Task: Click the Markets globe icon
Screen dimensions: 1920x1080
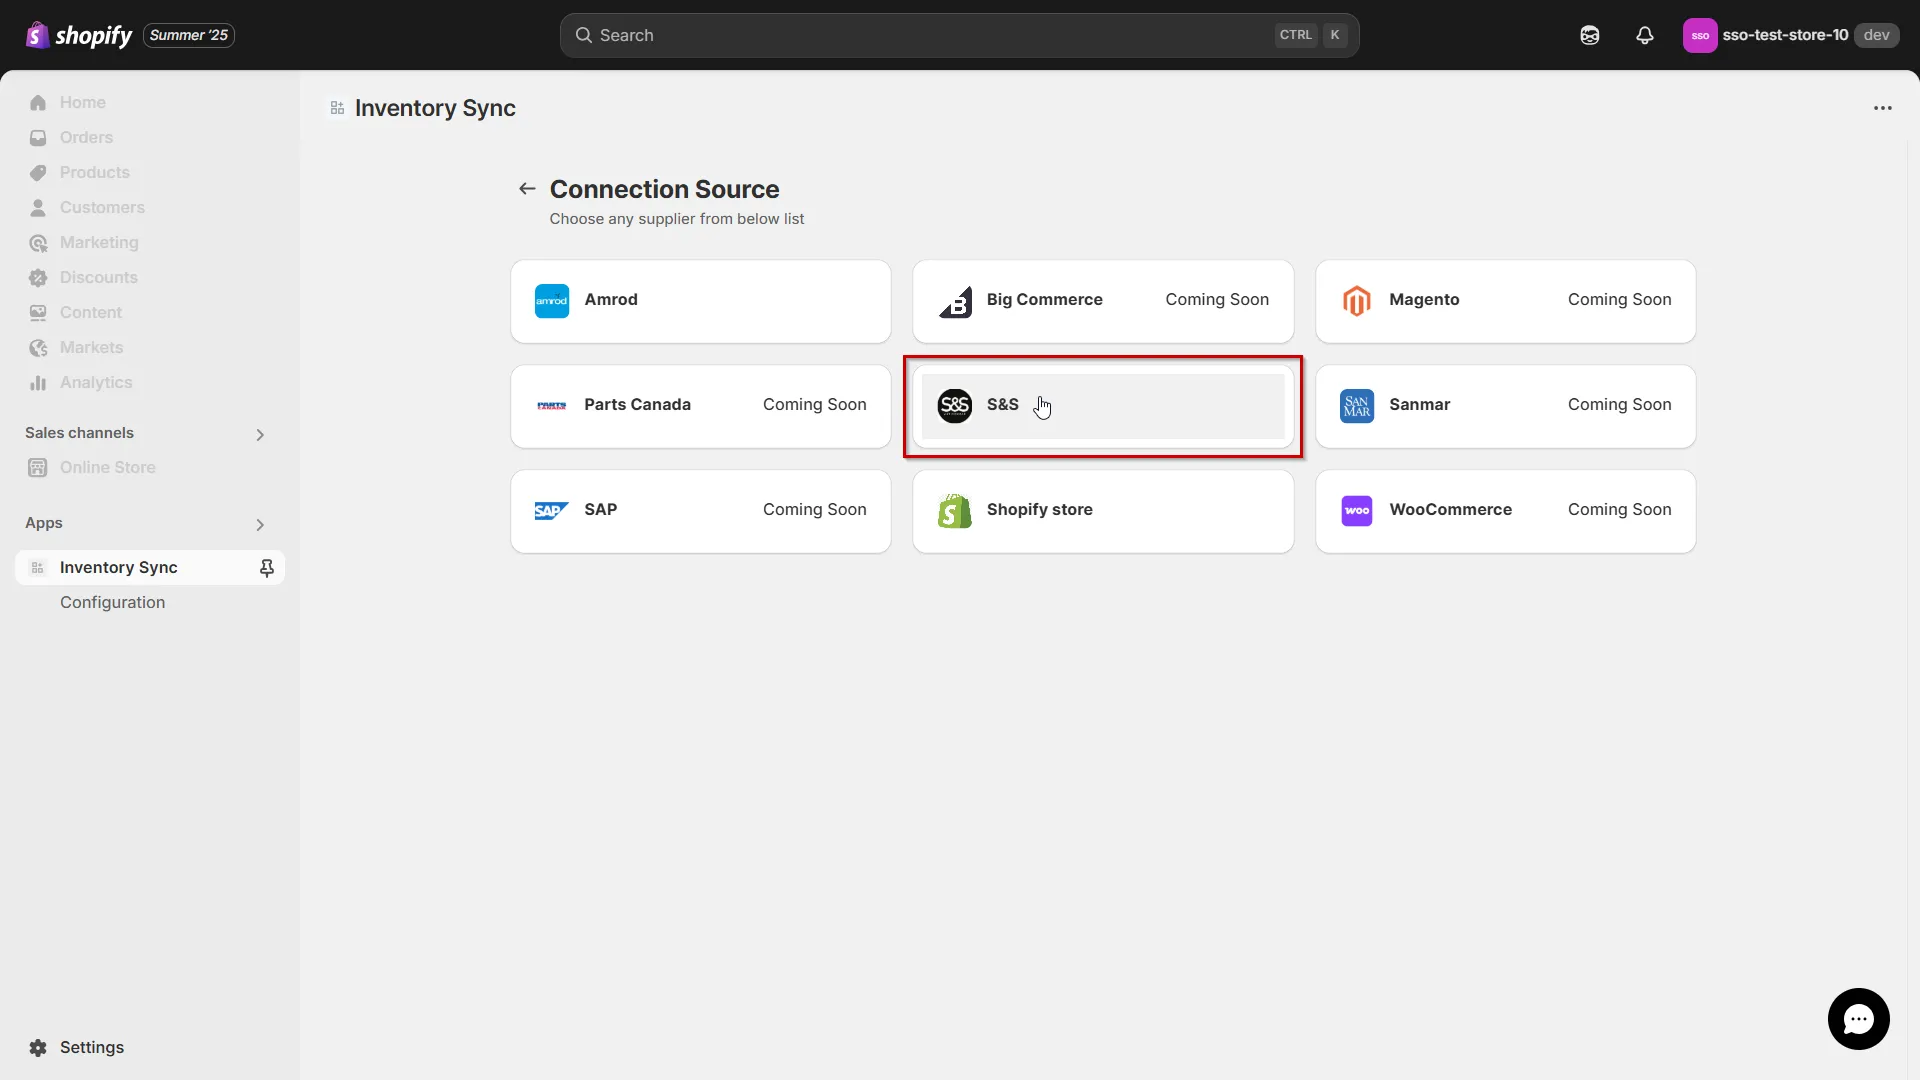Action: tap(38, 347)
